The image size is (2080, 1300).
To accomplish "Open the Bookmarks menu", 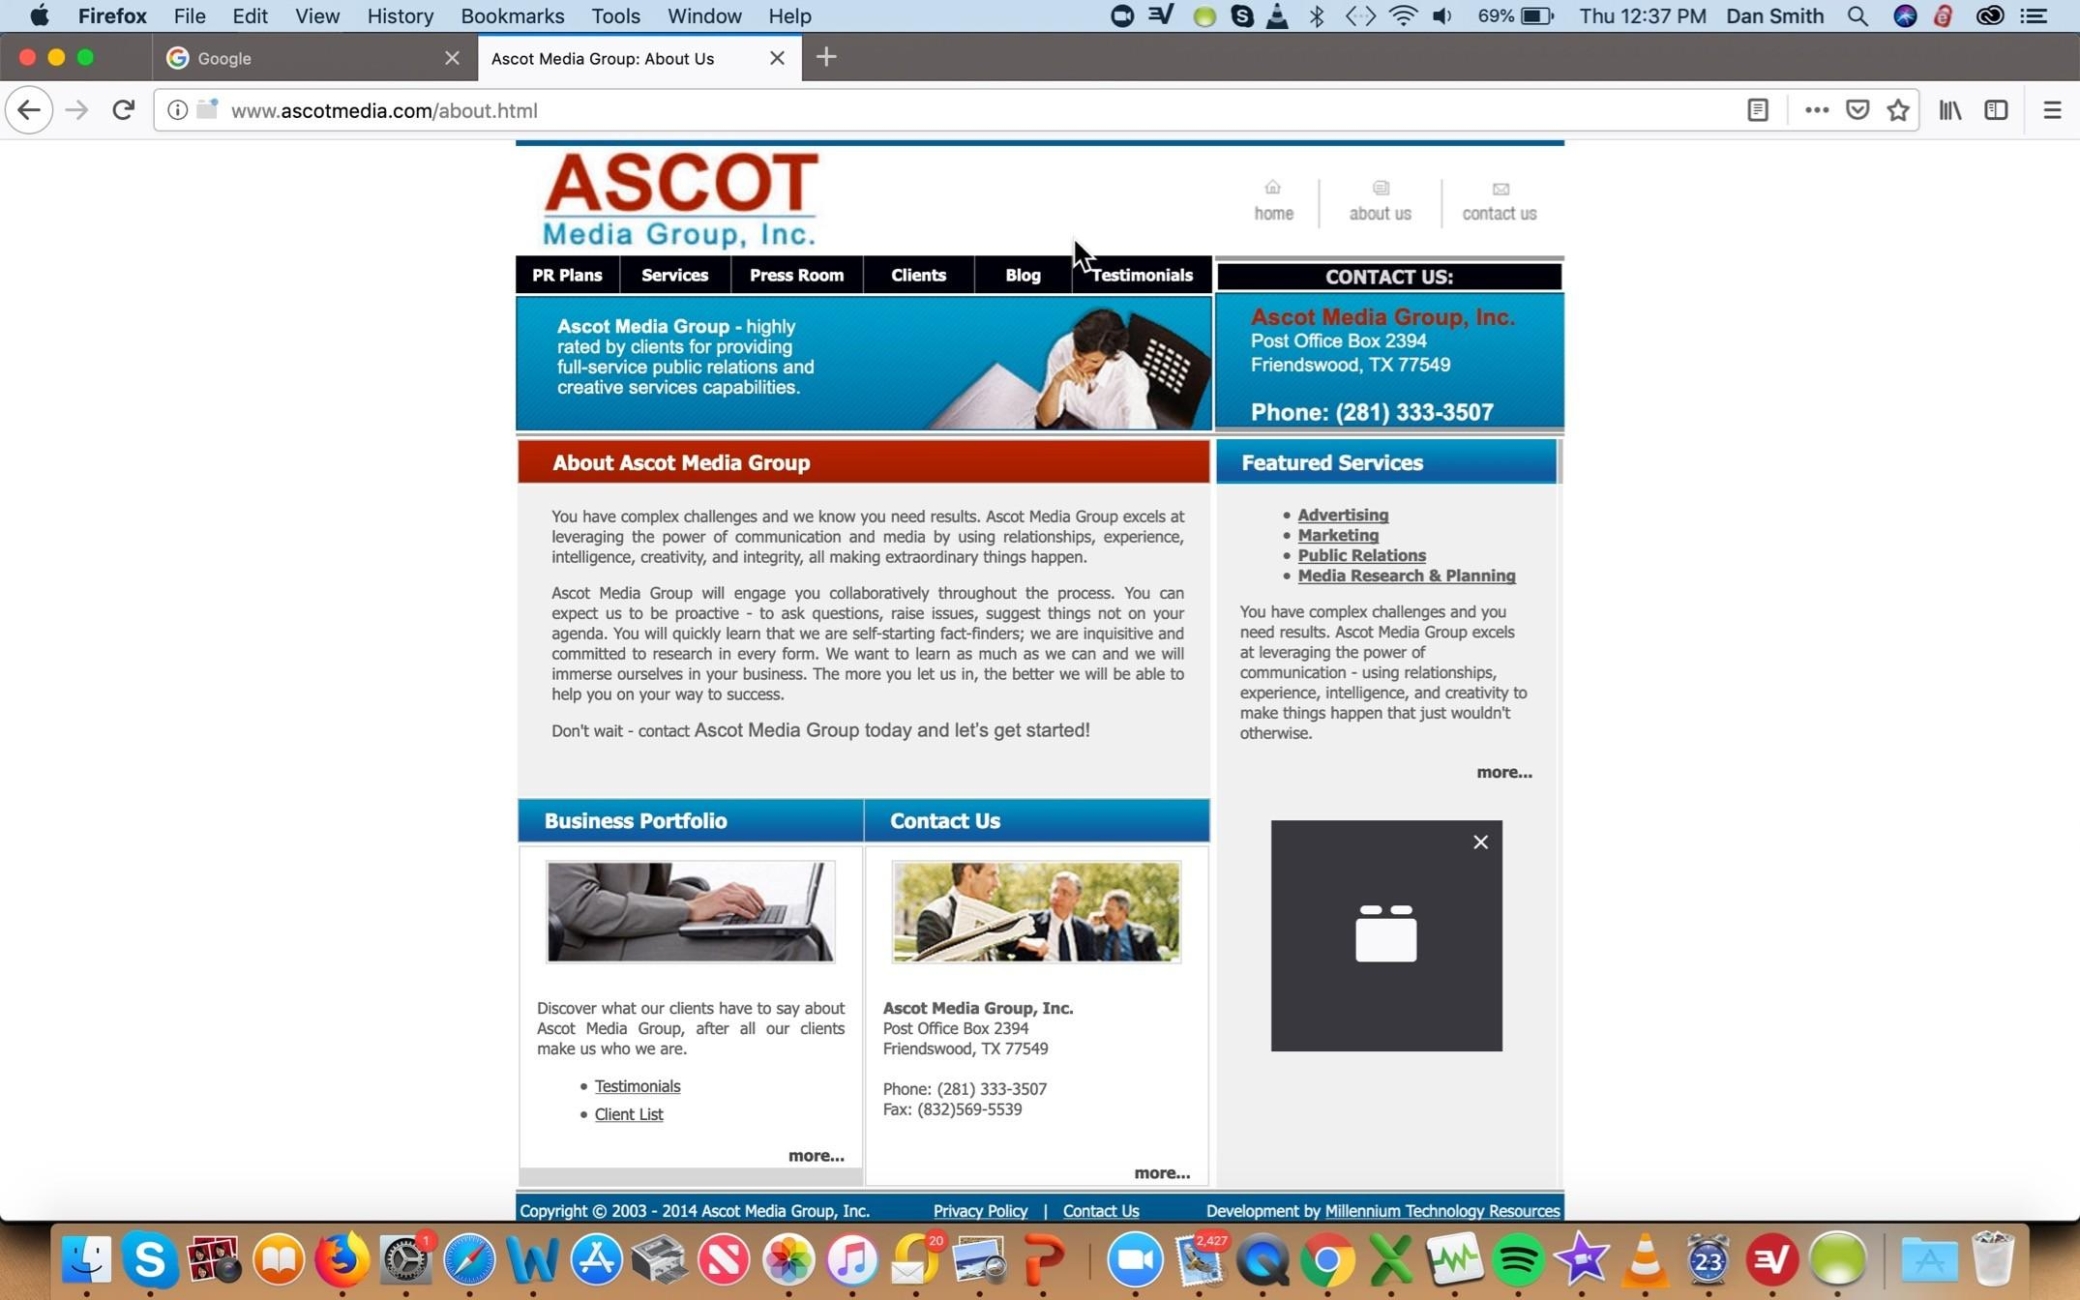I will [x=512, y=16].
